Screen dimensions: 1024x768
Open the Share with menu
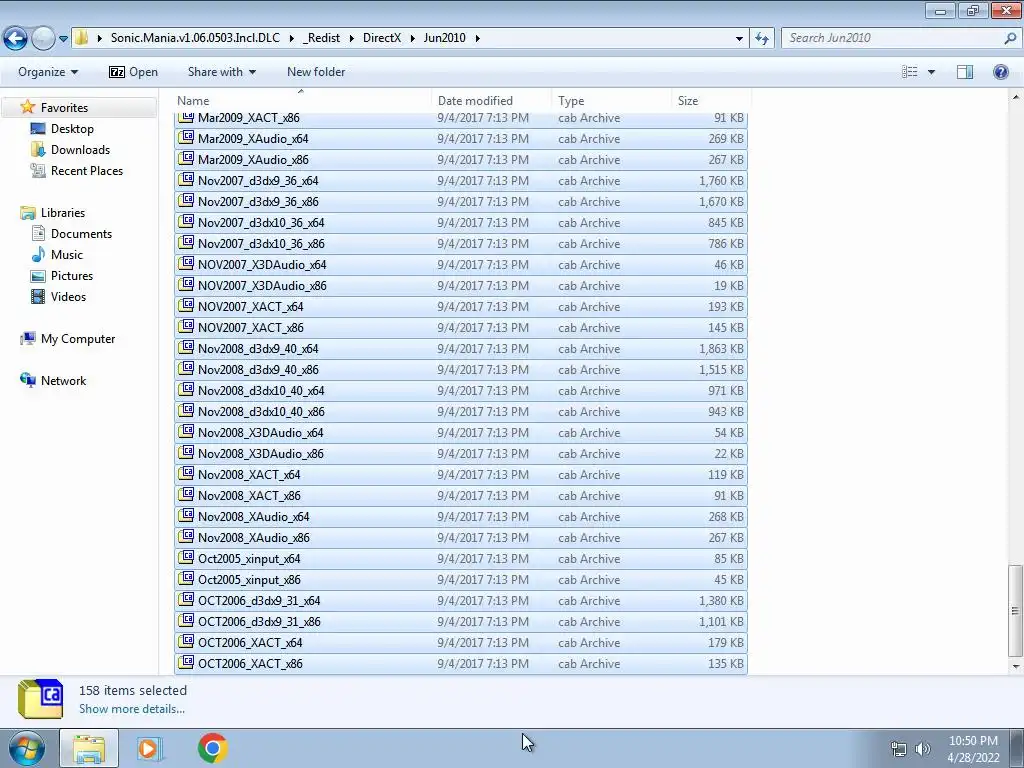click(x=221, y=72)
